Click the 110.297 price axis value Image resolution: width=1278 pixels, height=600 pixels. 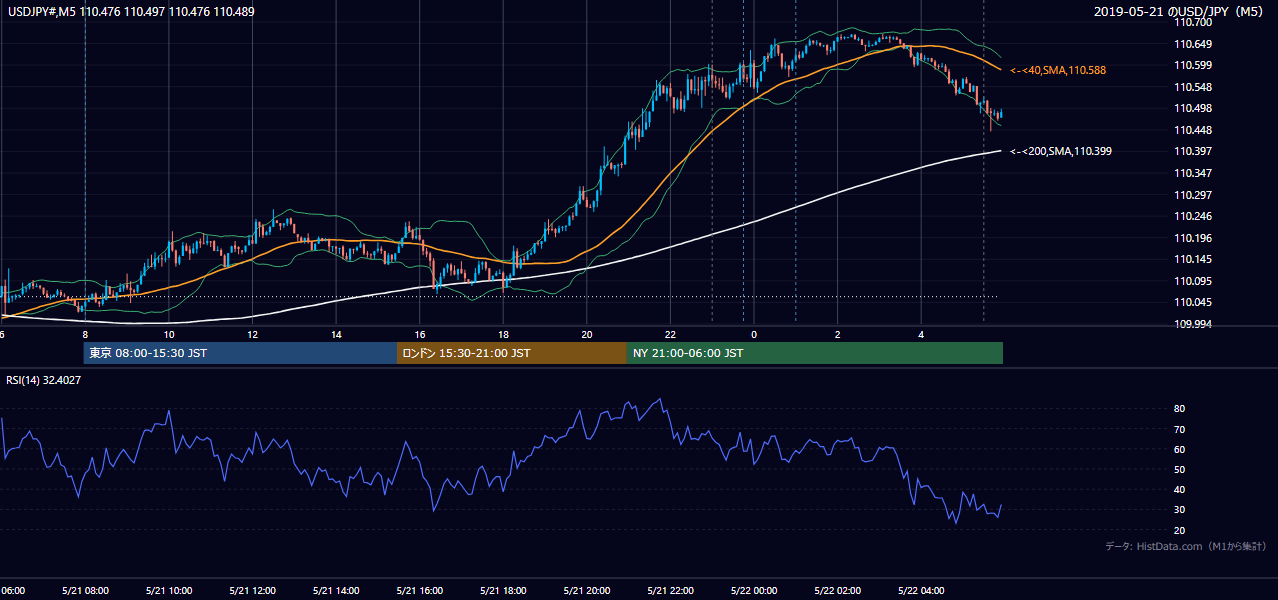(1194, 195)
